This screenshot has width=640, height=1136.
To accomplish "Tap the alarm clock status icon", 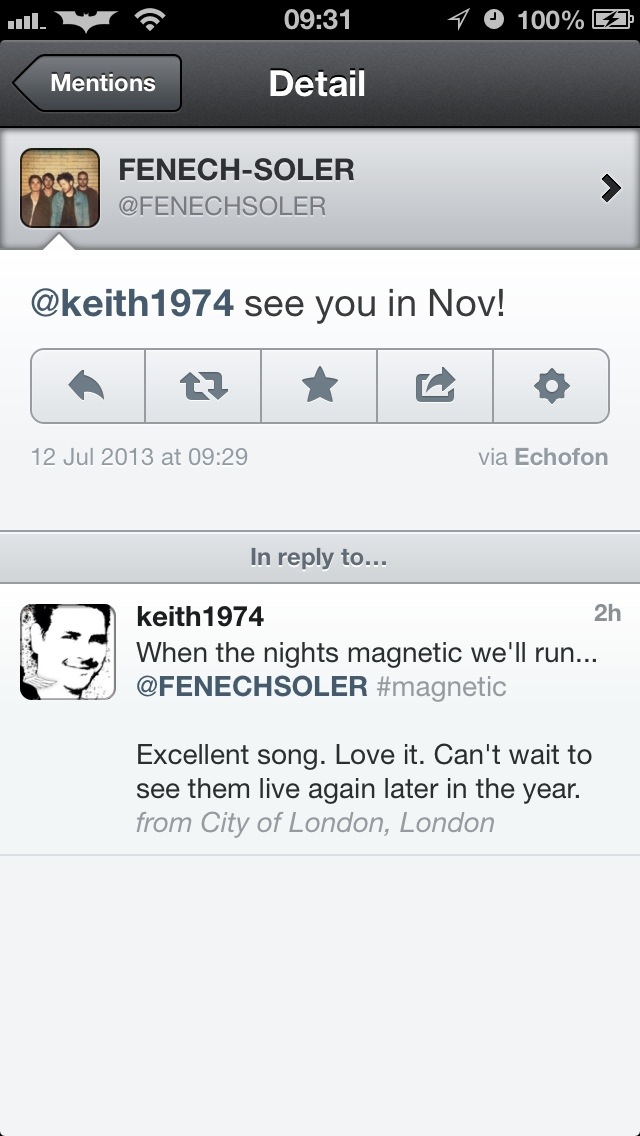I will 493,19.
